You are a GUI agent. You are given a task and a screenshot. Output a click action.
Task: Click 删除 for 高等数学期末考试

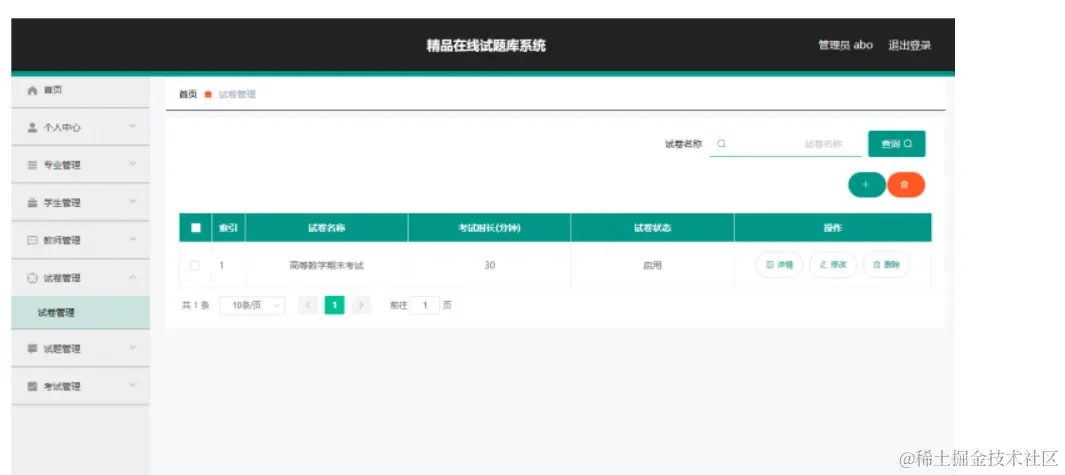point(886,265)
